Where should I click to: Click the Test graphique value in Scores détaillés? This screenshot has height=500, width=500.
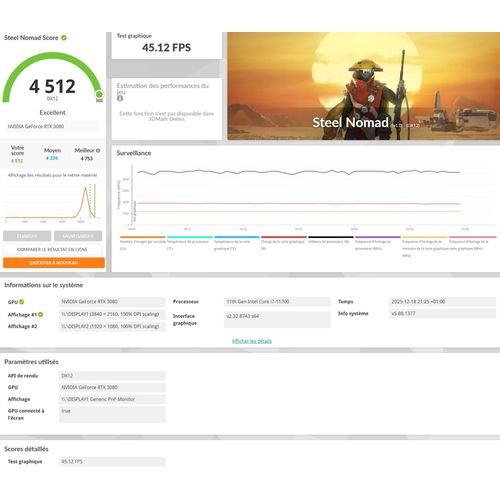[x=112, y=462]
